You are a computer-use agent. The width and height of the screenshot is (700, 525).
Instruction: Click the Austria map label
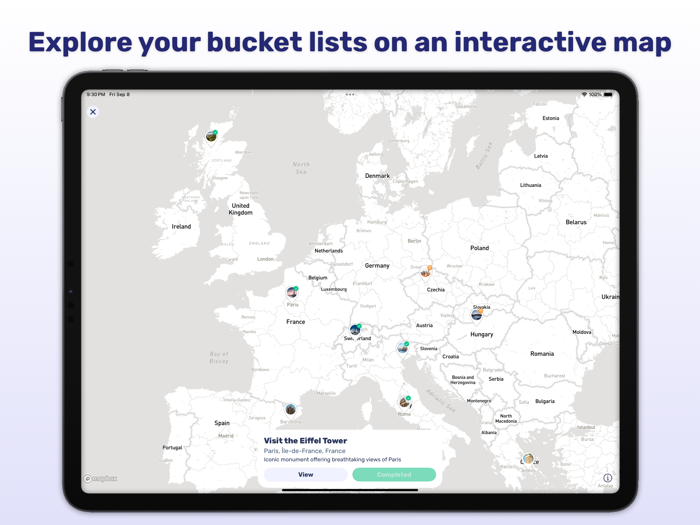[x=424, y=325]
